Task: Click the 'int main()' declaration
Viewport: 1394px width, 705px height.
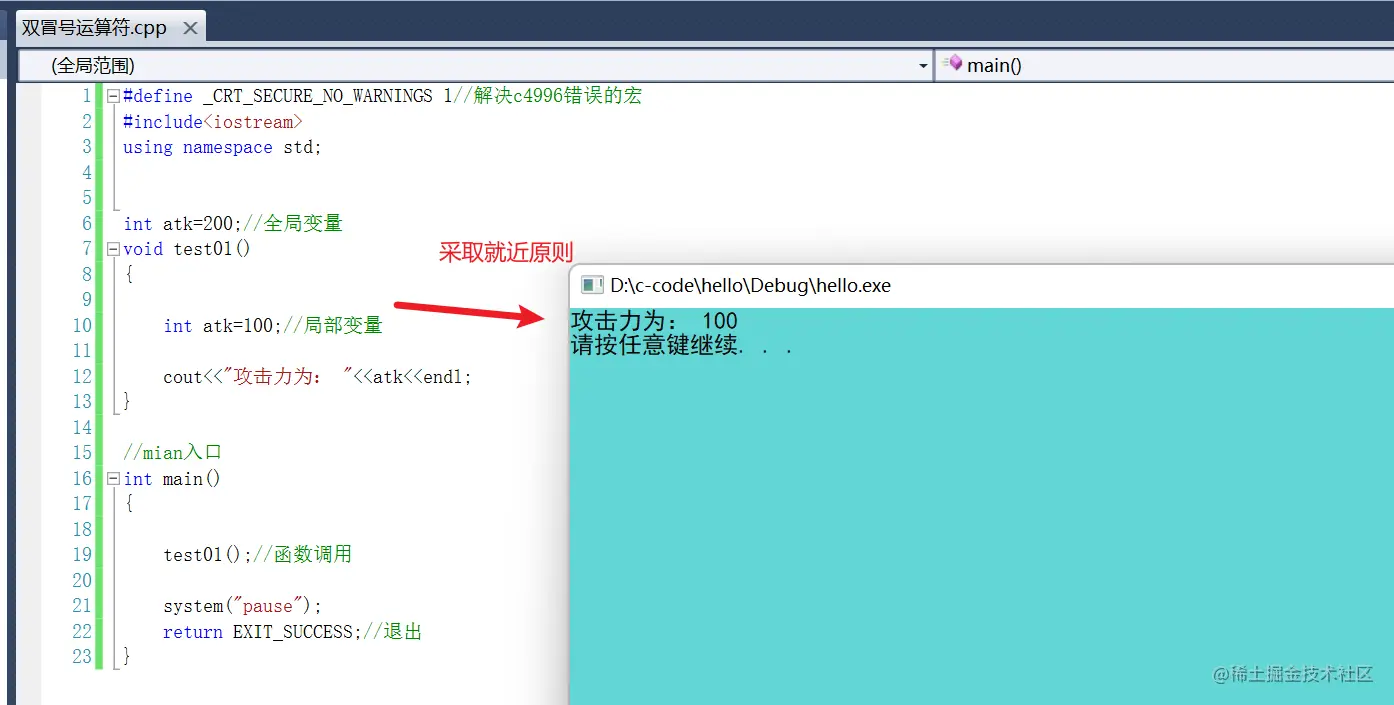Action: pos(172,479)
